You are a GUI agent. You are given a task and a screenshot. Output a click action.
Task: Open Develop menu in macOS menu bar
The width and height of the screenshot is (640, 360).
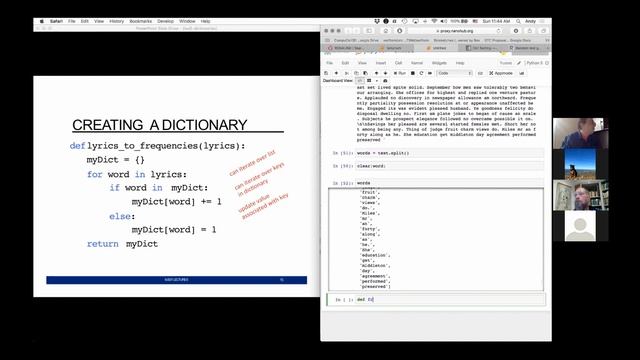pyautogui.click(x=165, y=21)
